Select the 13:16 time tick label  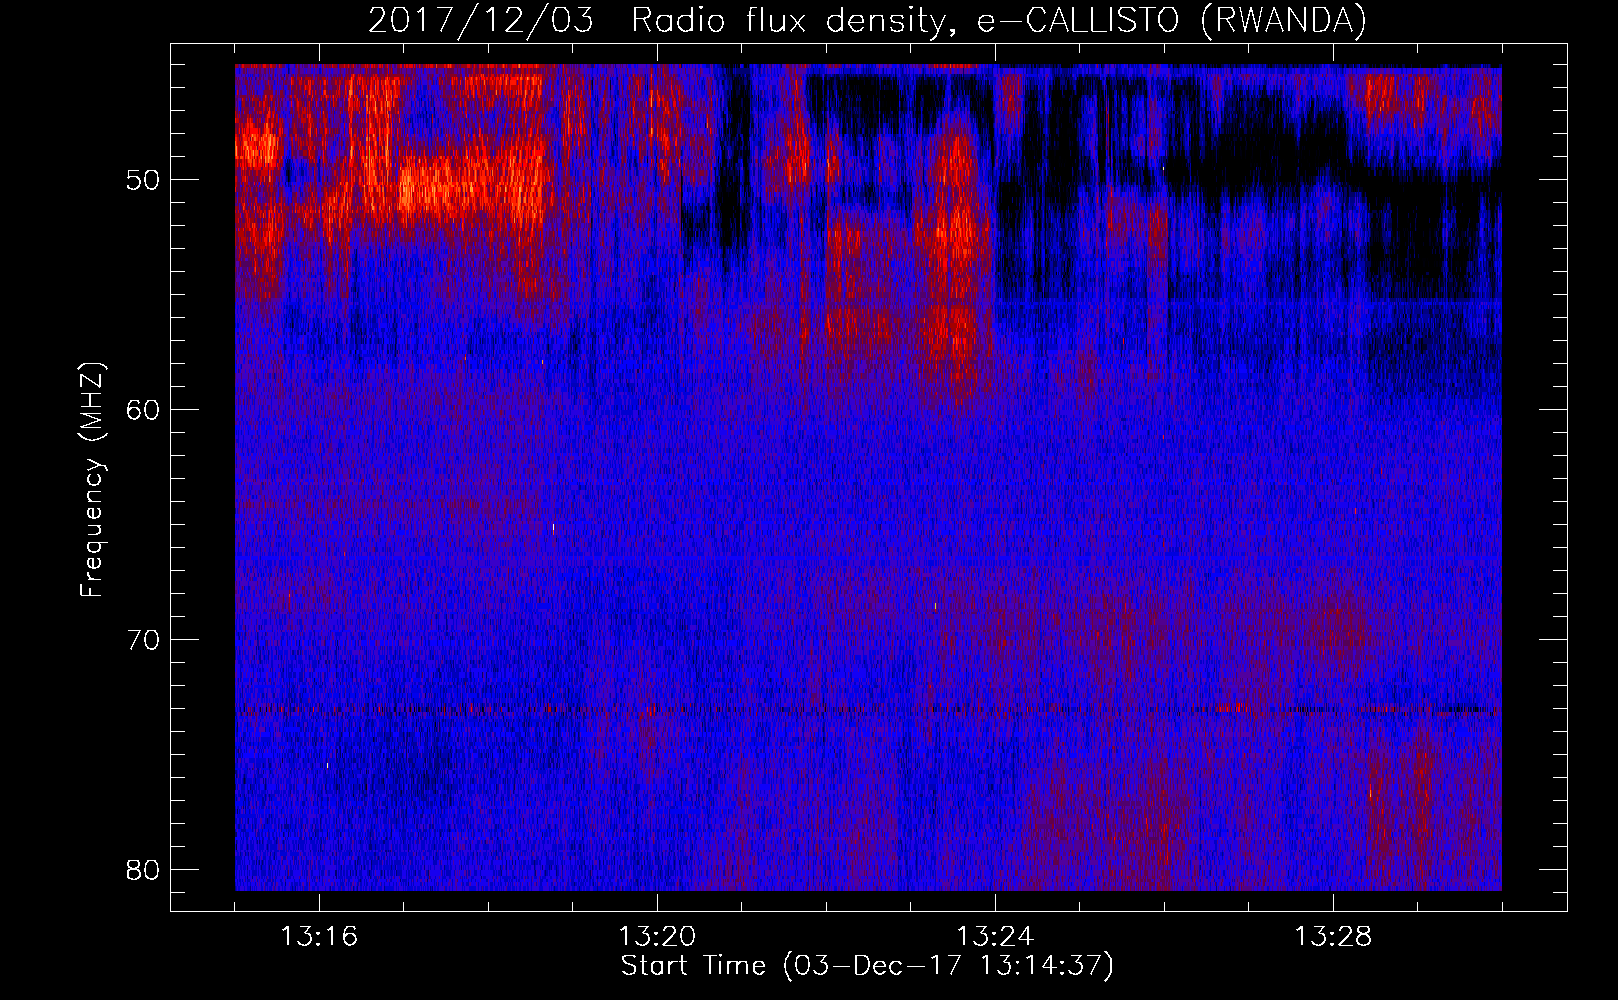[319, 937]
